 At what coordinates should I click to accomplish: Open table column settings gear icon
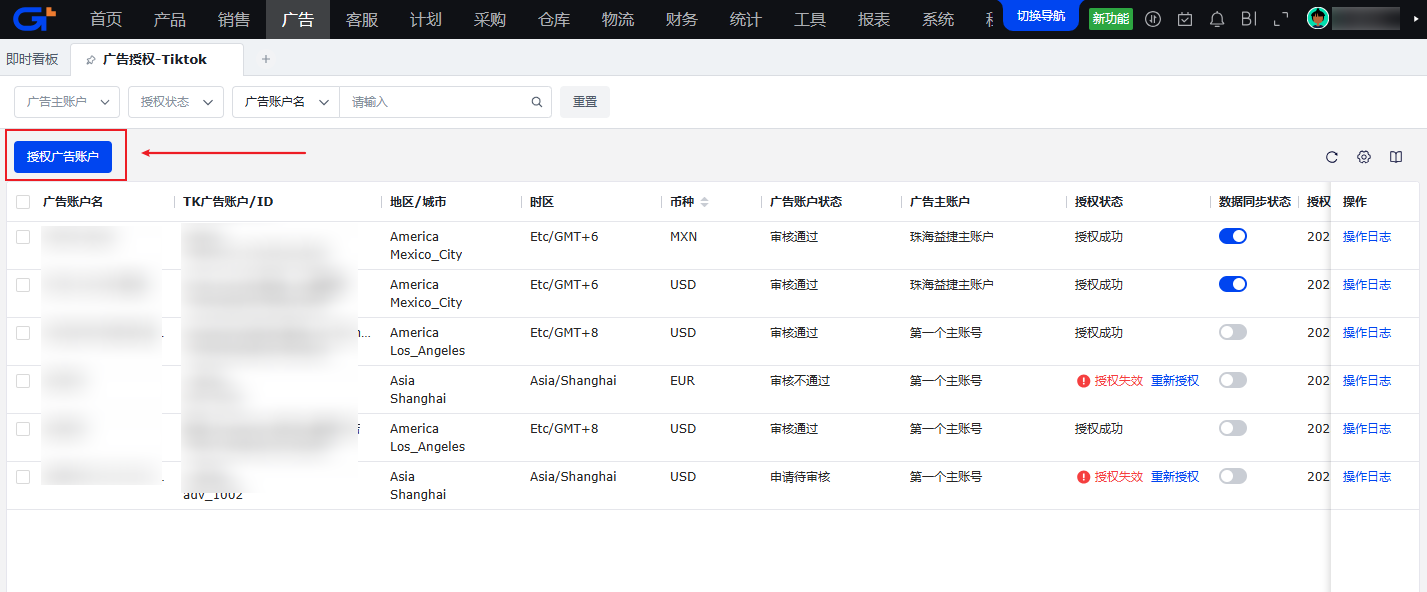click(x=1364, y=157)
